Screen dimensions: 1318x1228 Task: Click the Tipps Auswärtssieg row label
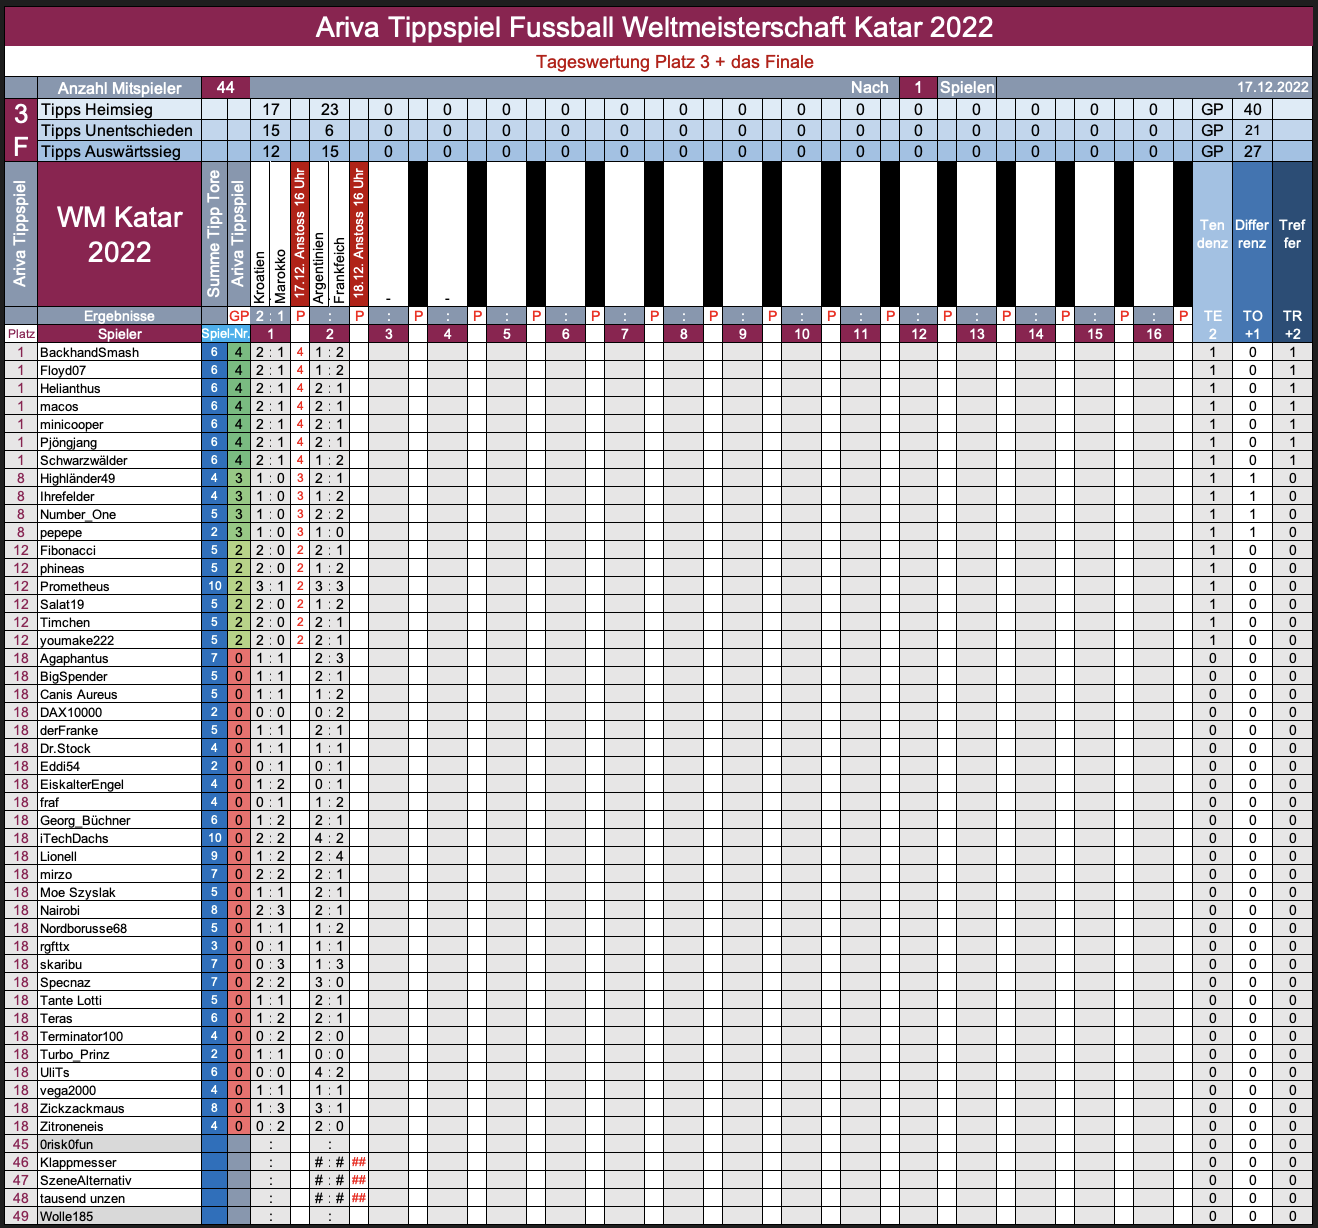pyautogui.click(x=111, y=152)
